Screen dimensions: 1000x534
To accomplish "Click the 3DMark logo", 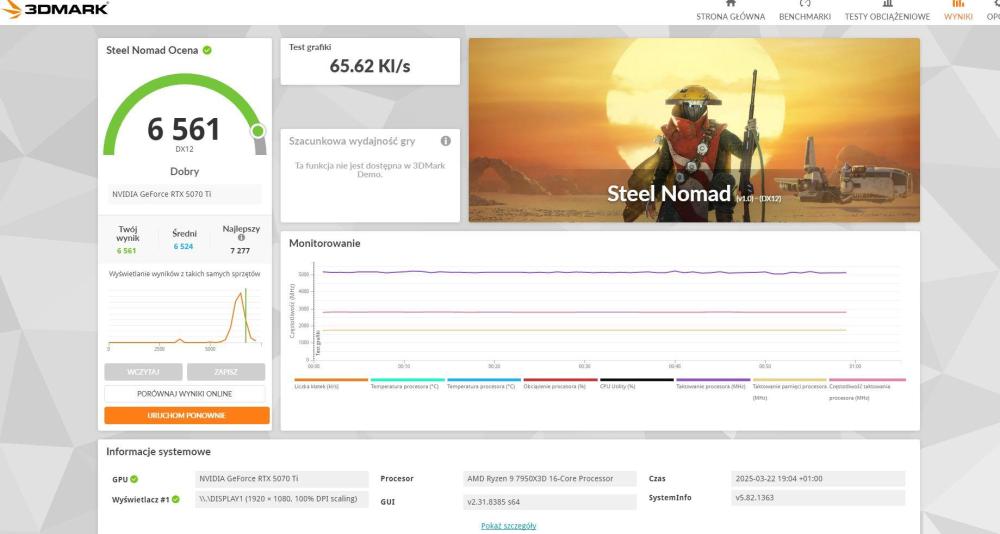I will point(55,8).
